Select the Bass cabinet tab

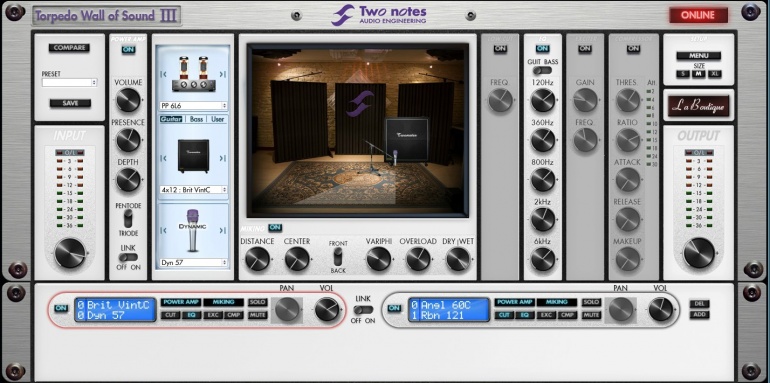tap(196, 119)
